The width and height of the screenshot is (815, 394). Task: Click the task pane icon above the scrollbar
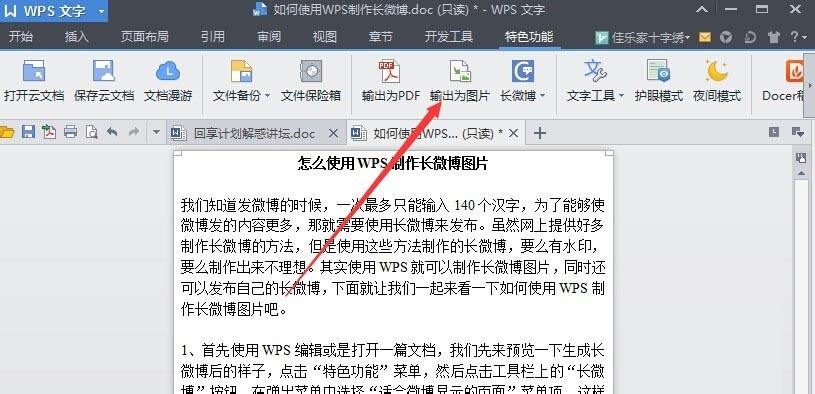pyautogui.click(x=801, y=157)
